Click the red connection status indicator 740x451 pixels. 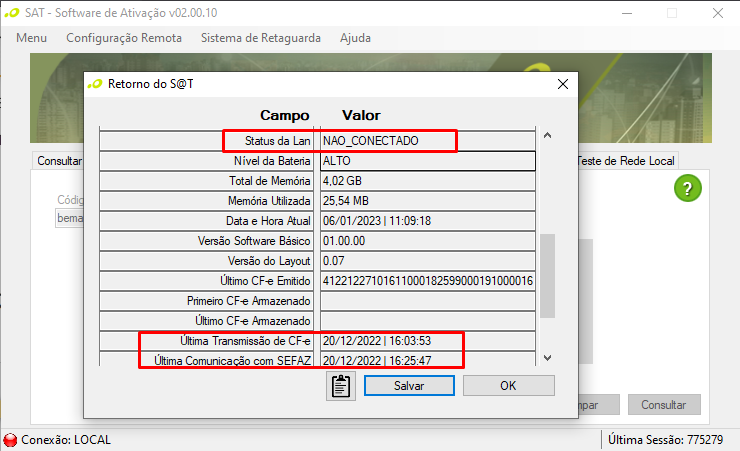10,440
